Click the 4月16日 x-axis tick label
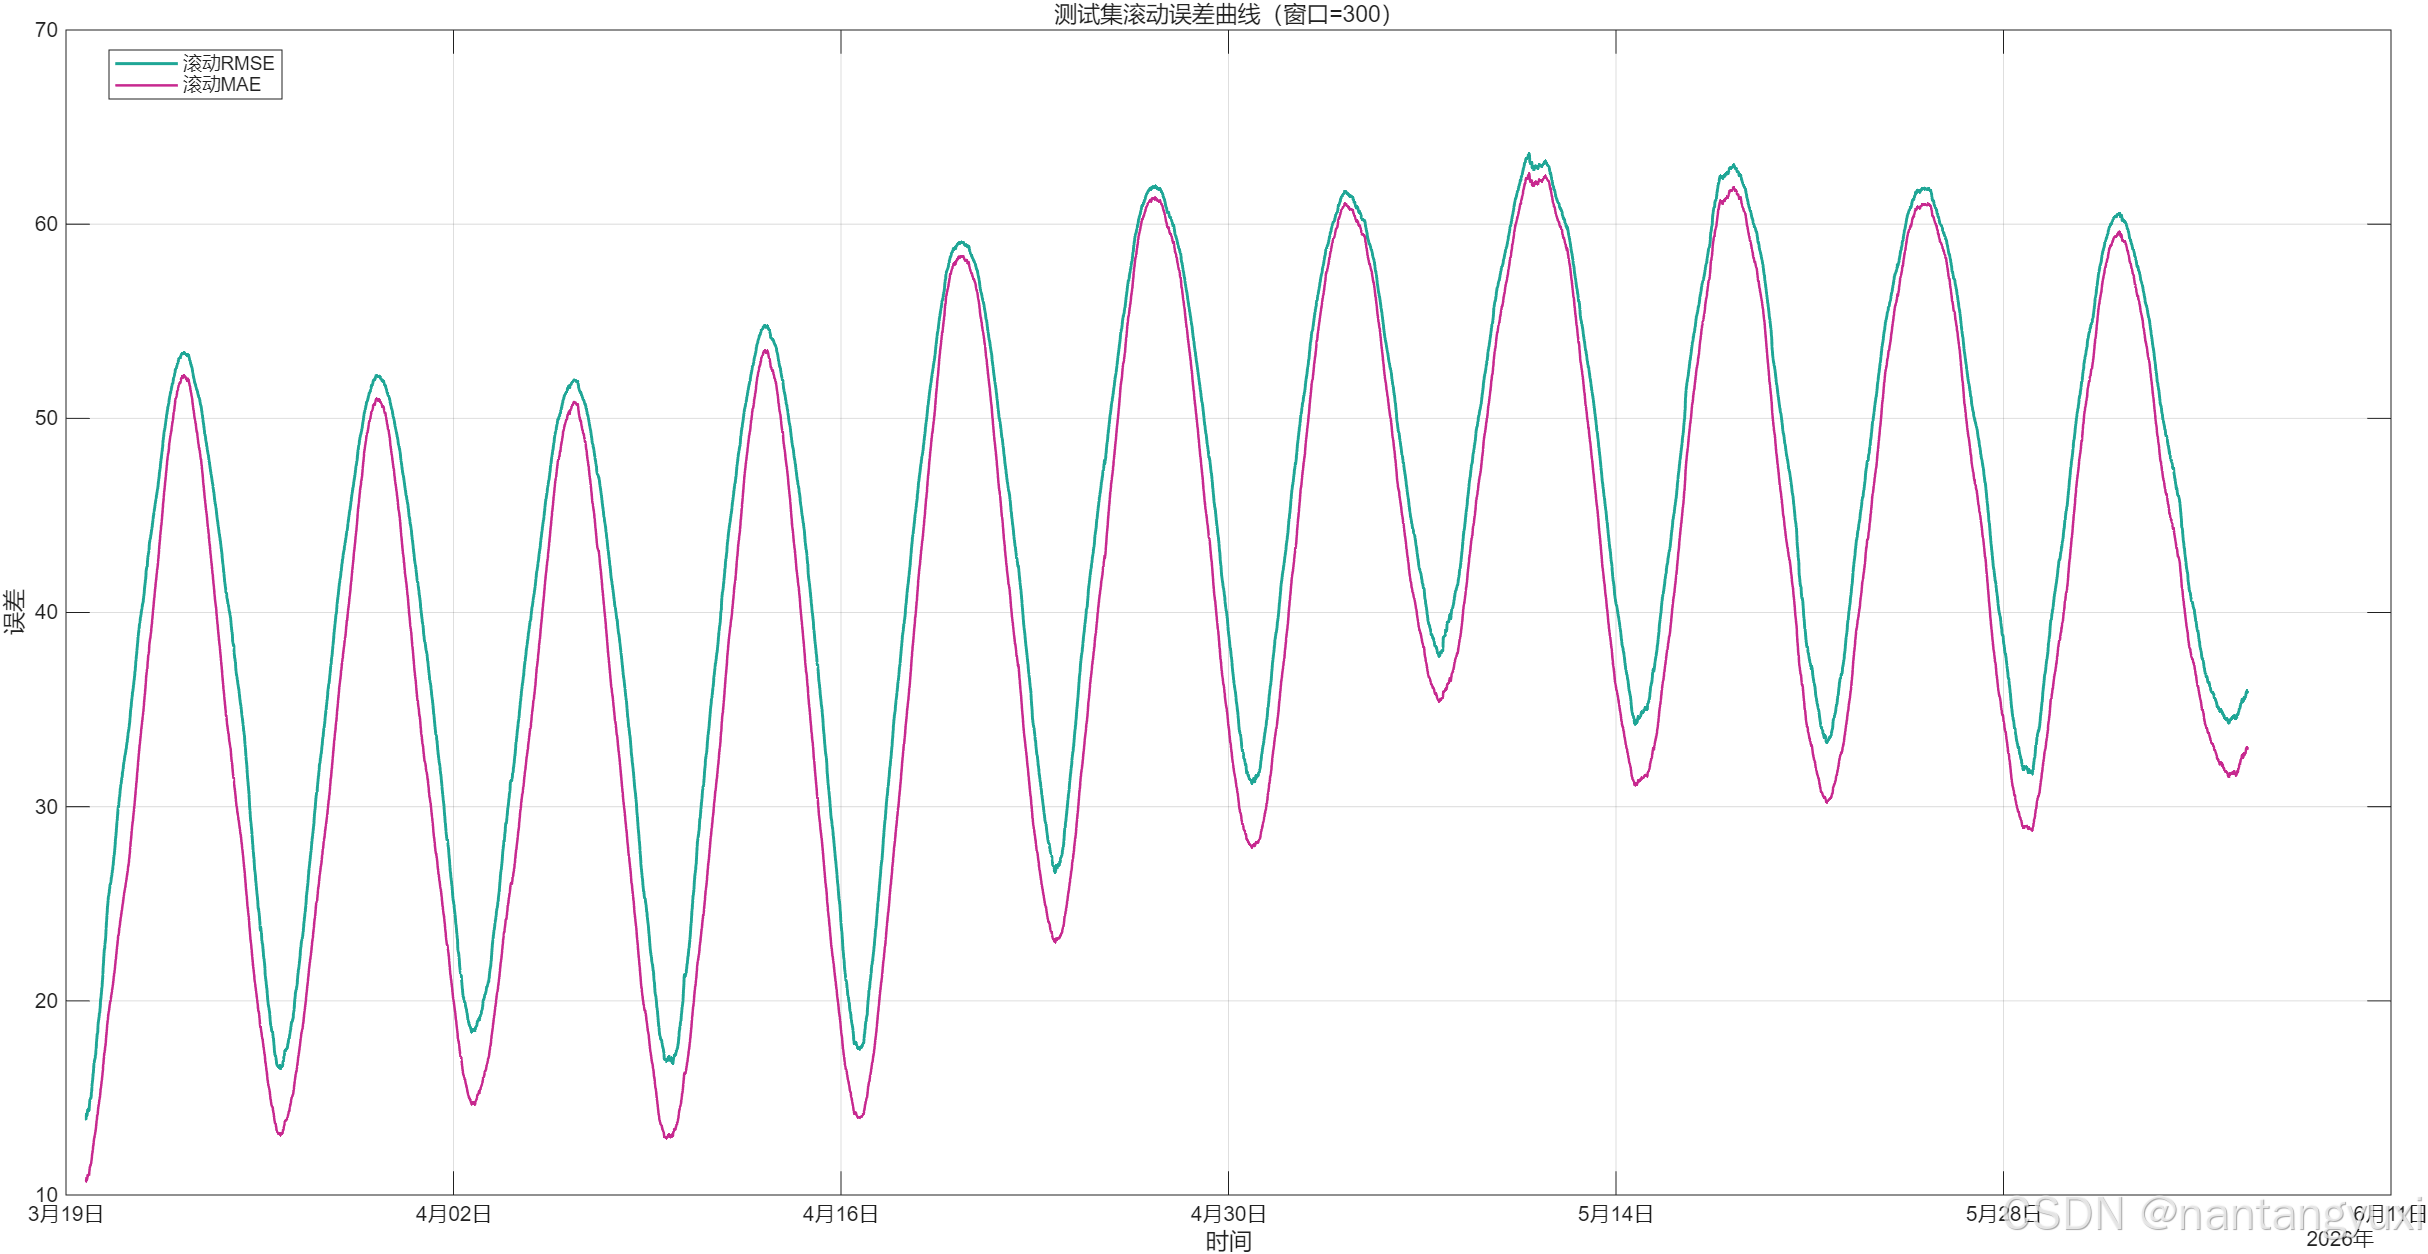The width and height of the screenshot is (2428, 1254). [841, 1214]
